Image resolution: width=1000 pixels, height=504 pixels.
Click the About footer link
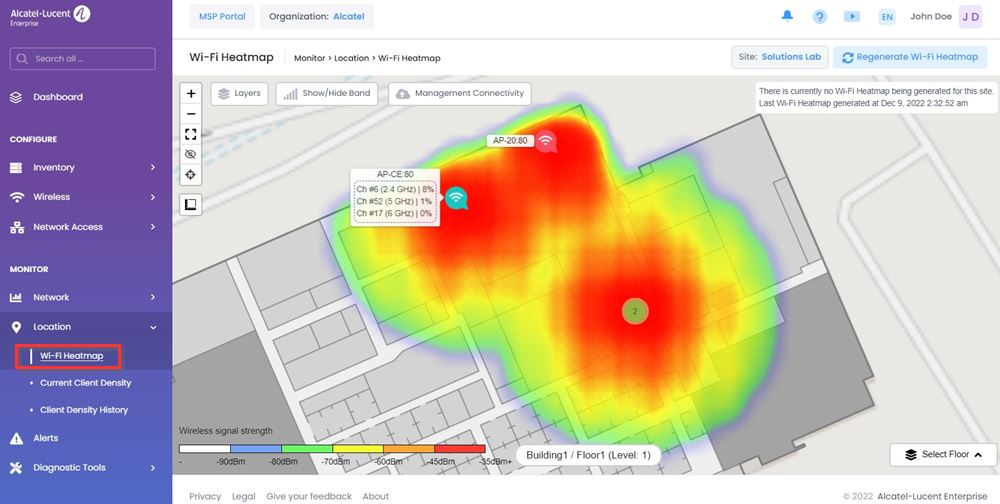376,496
